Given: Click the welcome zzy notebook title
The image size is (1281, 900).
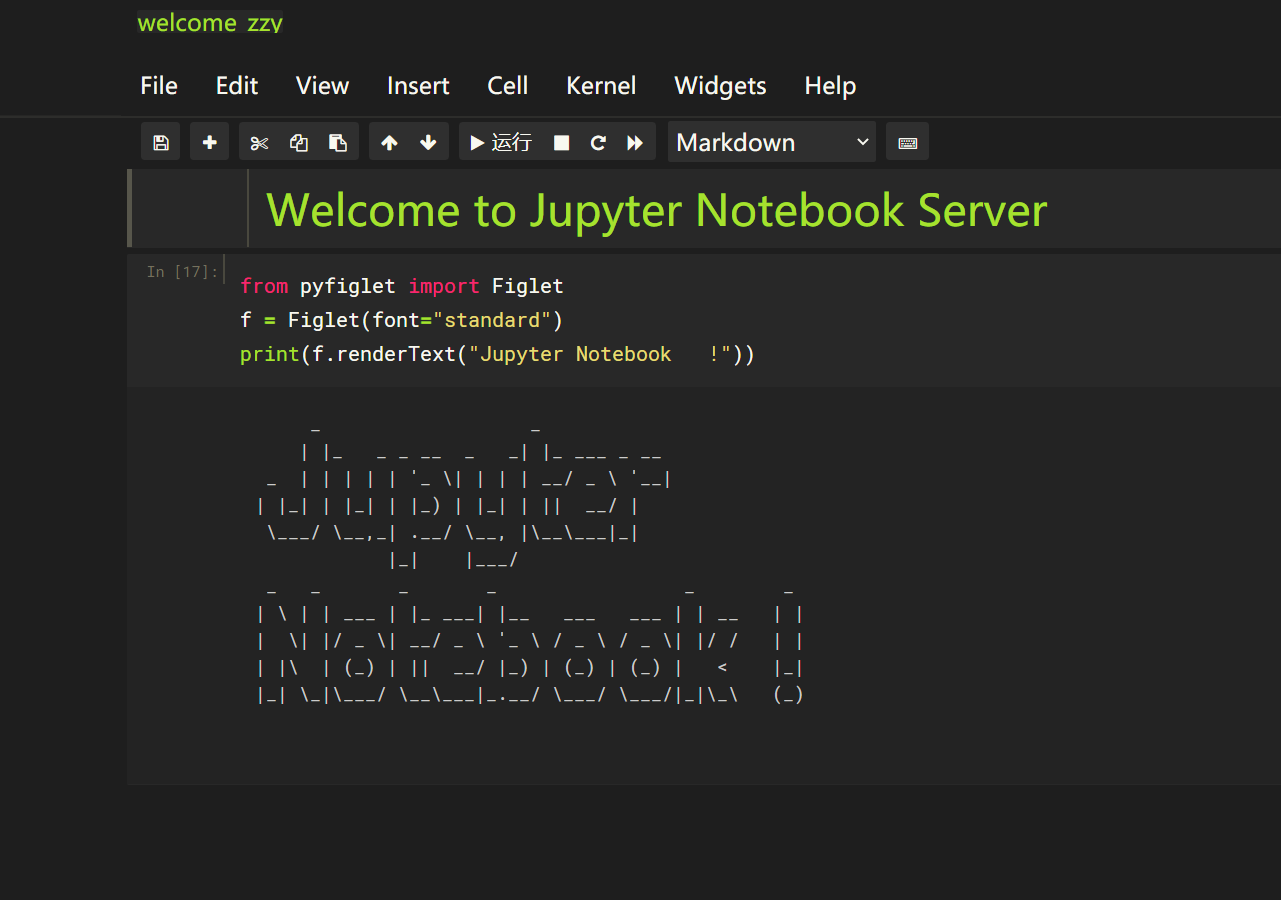Looking at the screenshot, I should (210, 22).
